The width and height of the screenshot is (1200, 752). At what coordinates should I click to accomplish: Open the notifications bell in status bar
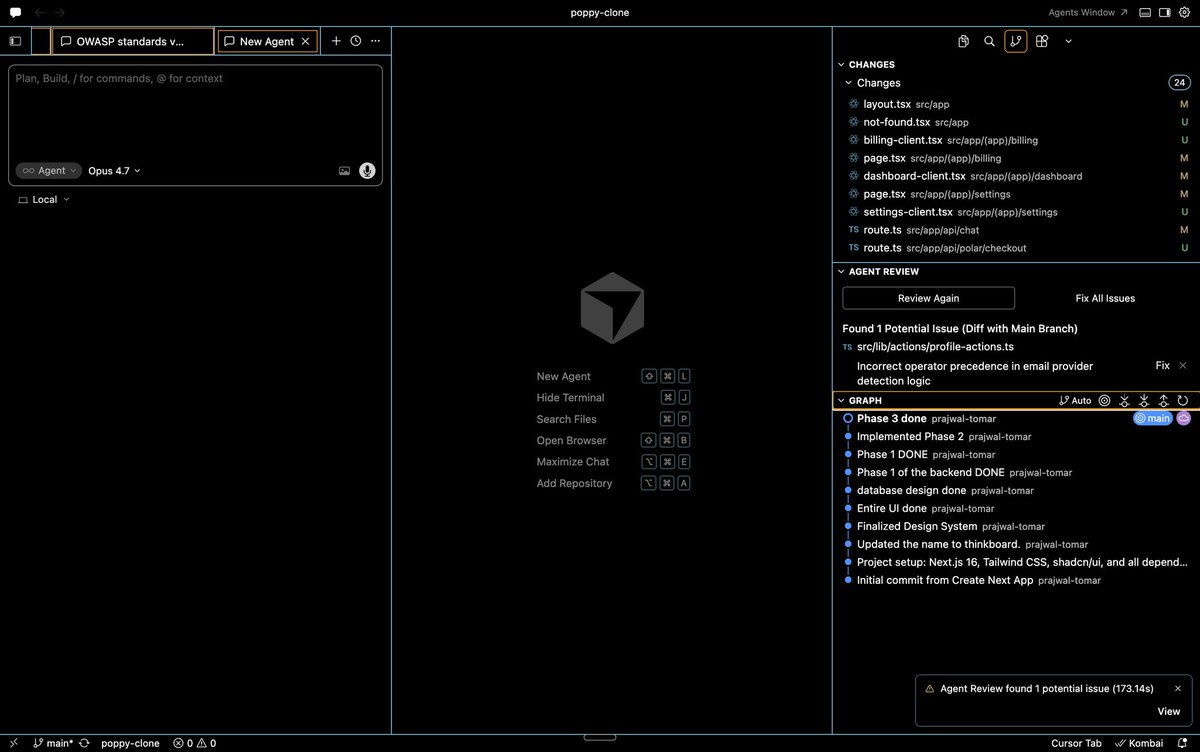click(1182, 743)
